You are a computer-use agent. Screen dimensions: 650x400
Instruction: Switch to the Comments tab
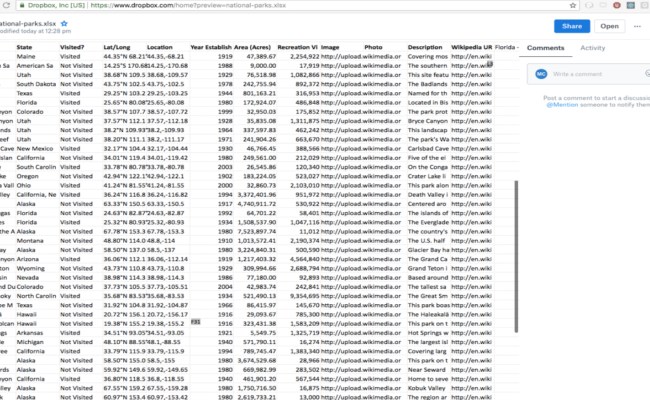pyautogui.click(x=546, y=48)
